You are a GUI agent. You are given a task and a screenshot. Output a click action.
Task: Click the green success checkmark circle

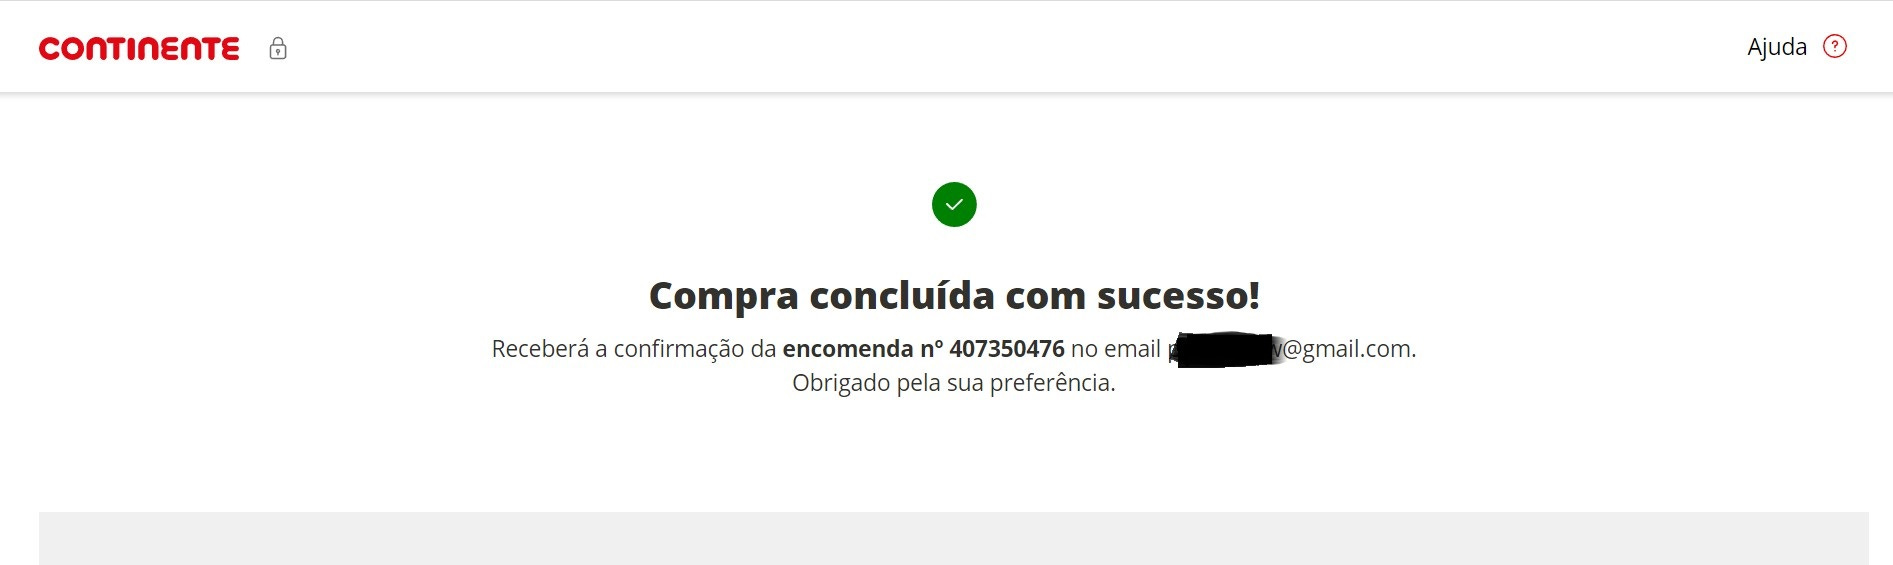click(x=954, y=204)
